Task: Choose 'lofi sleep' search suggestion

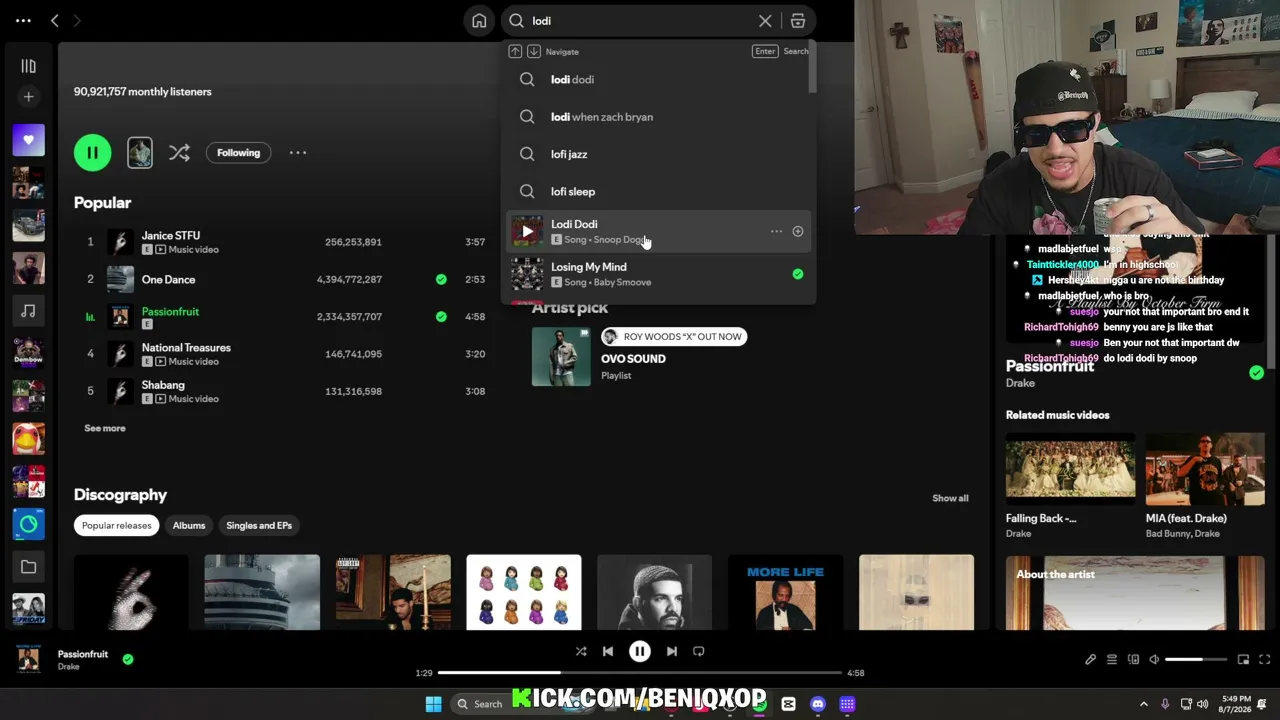Action: click(658, 191)
